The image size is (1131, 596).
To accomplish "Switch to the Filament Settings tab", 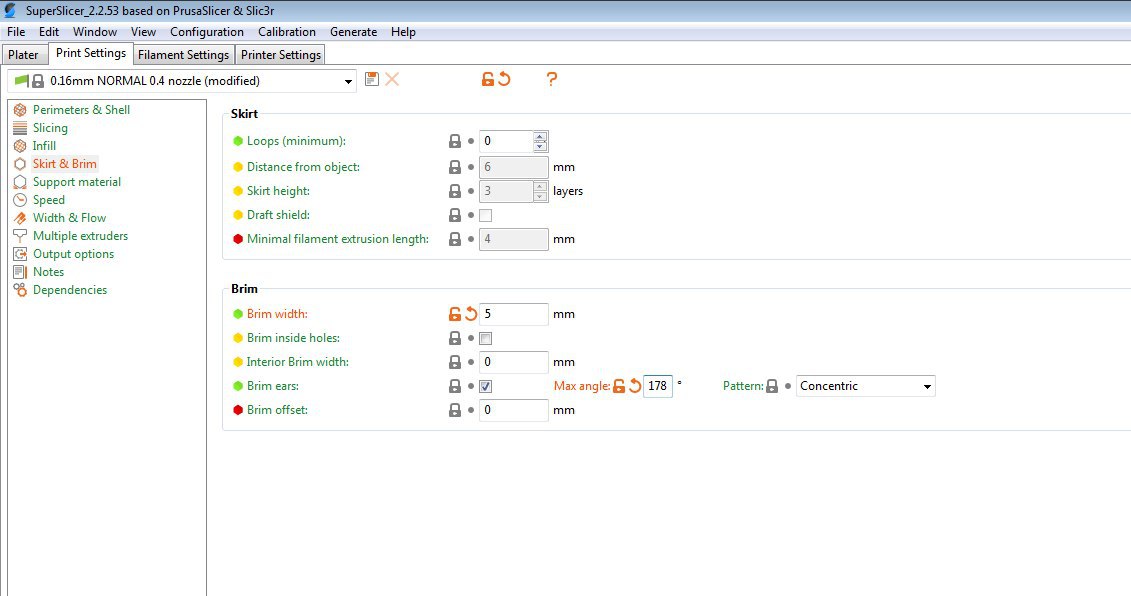I will click(183, 55).
